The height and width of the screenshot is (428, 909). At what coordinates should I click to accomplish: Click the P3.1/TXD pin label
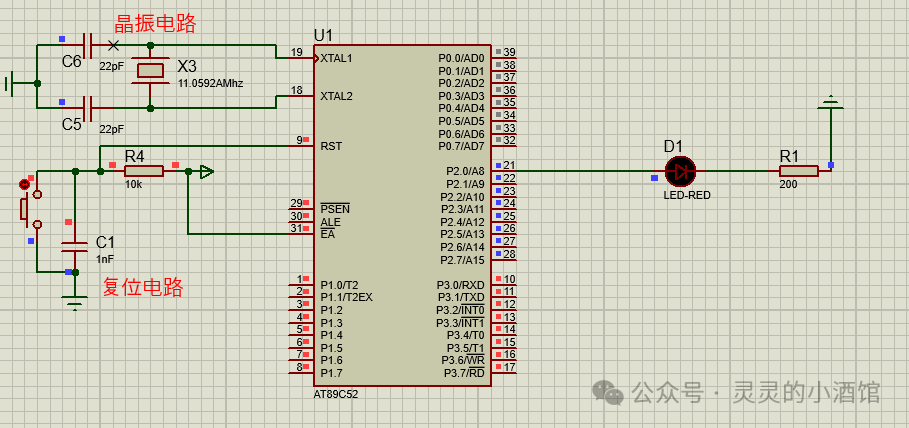[460, 298]
